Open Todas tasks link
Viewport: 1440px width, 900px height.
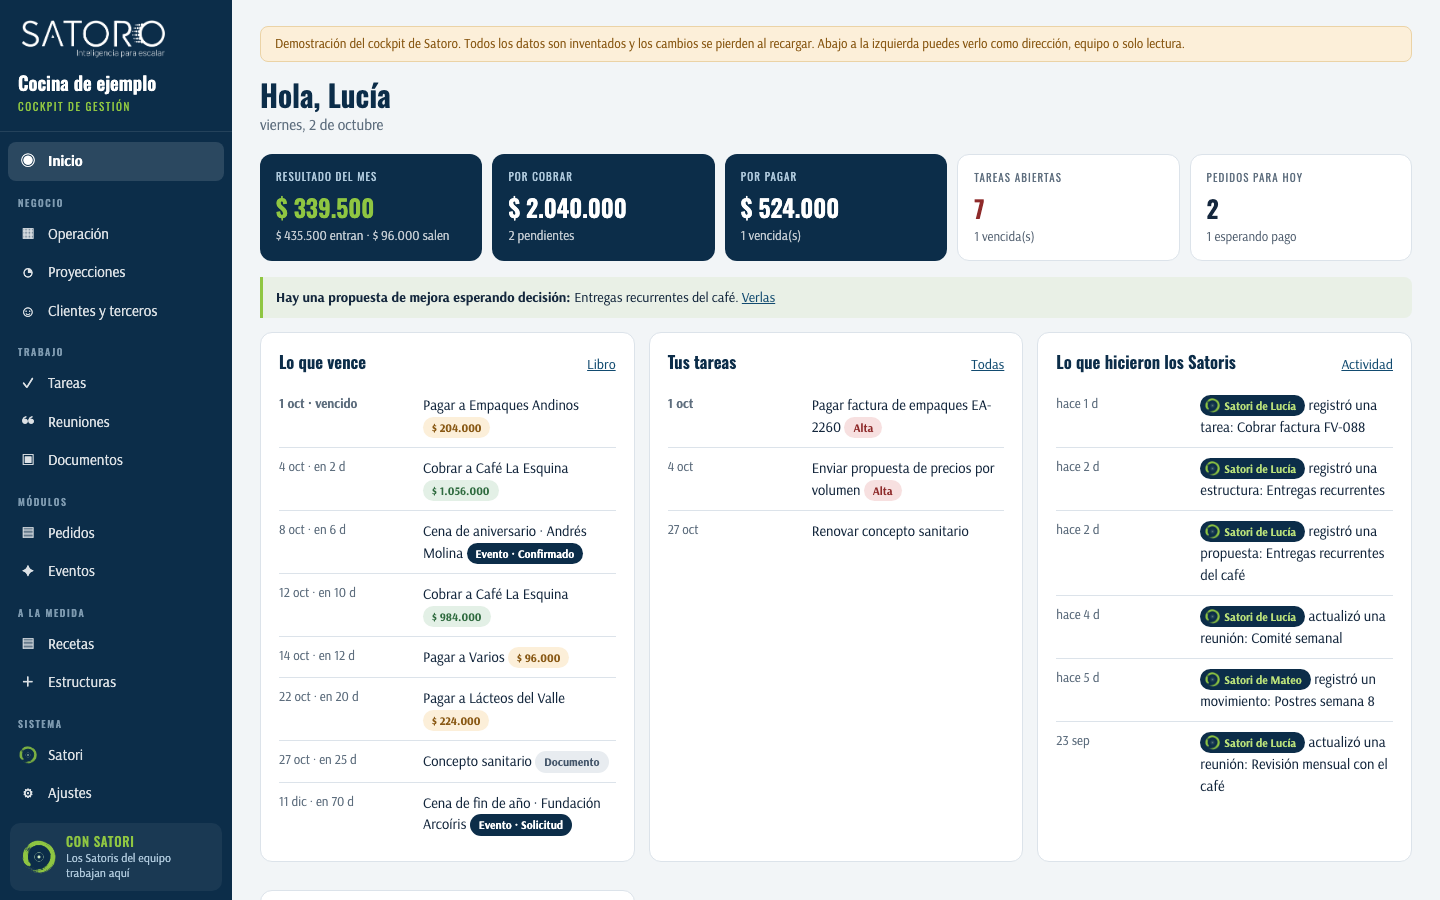987,365
